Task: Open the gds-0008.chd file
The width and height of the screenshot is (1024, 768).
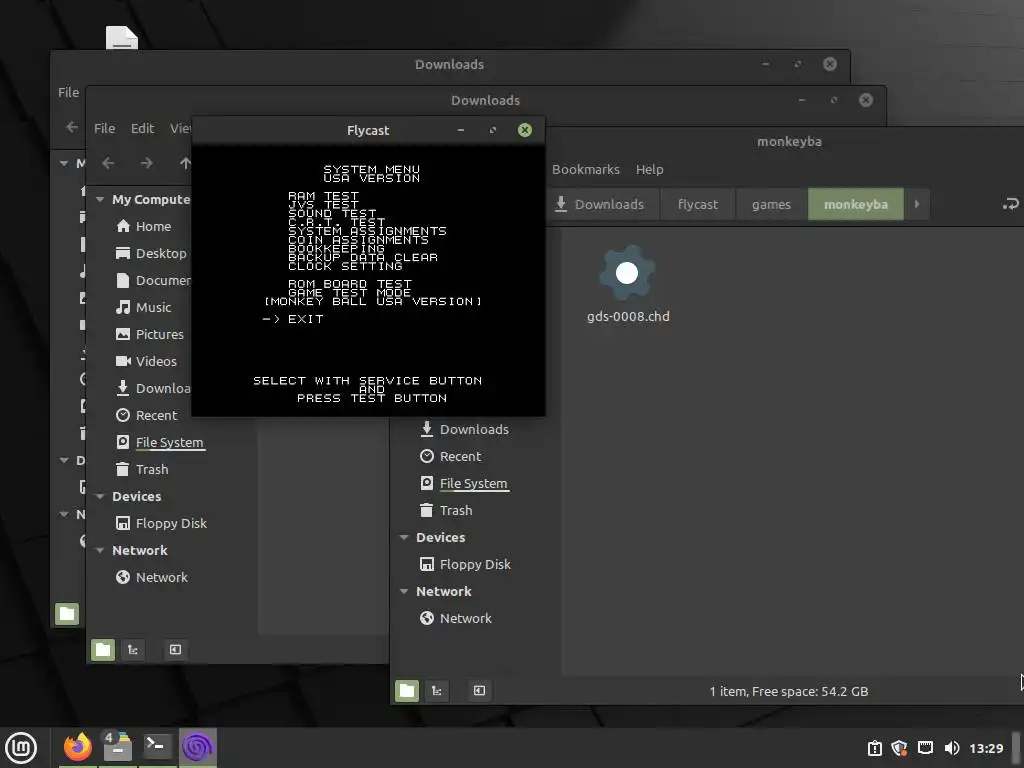Action: [627, 283]
